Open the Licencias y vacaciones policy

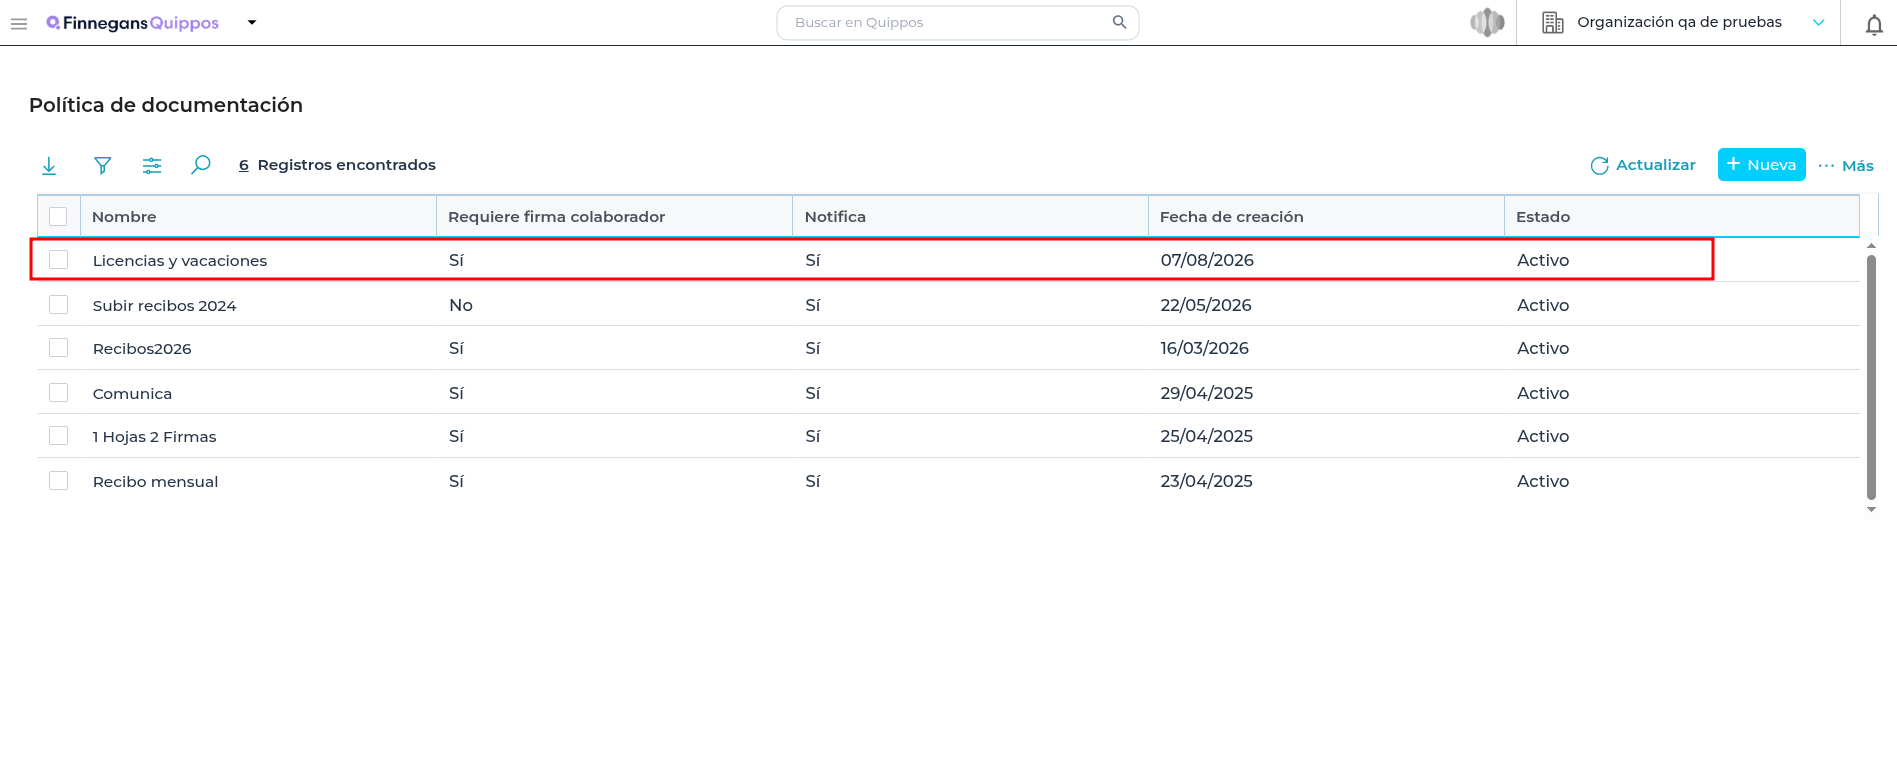click(180, 260)
